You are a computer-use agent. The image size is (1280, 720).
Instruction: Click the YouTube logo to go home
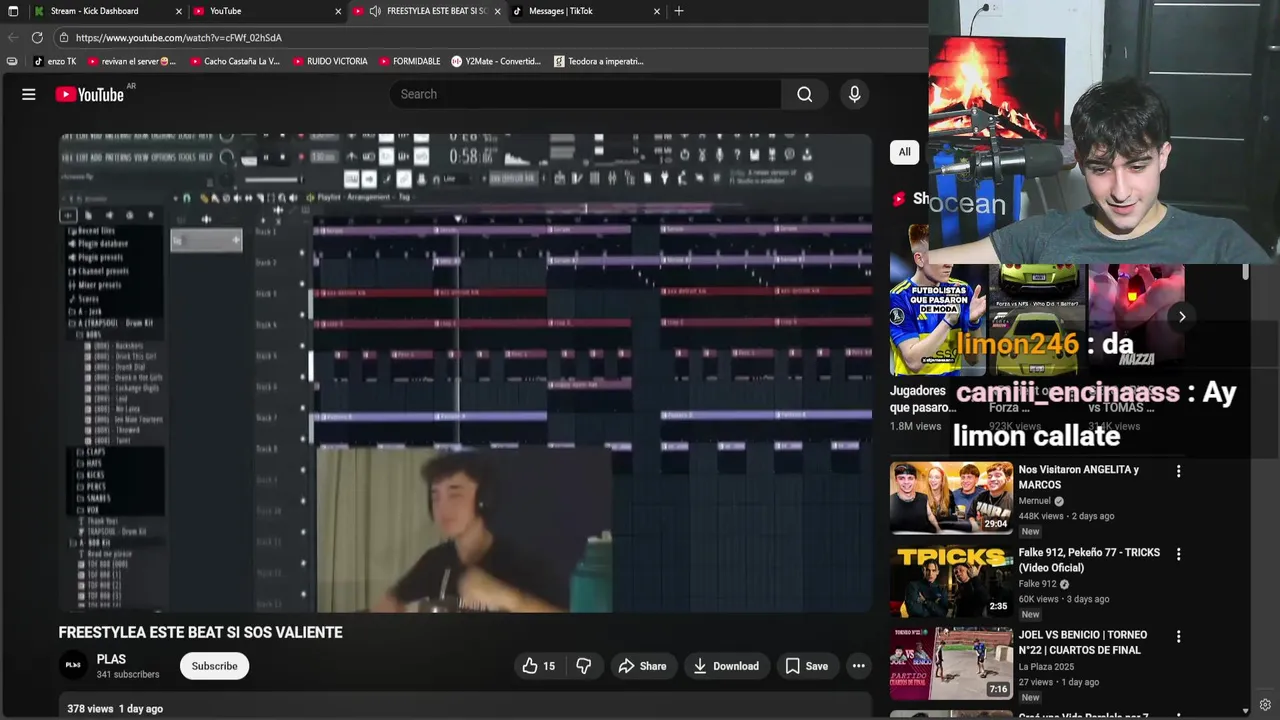[89, 94]
